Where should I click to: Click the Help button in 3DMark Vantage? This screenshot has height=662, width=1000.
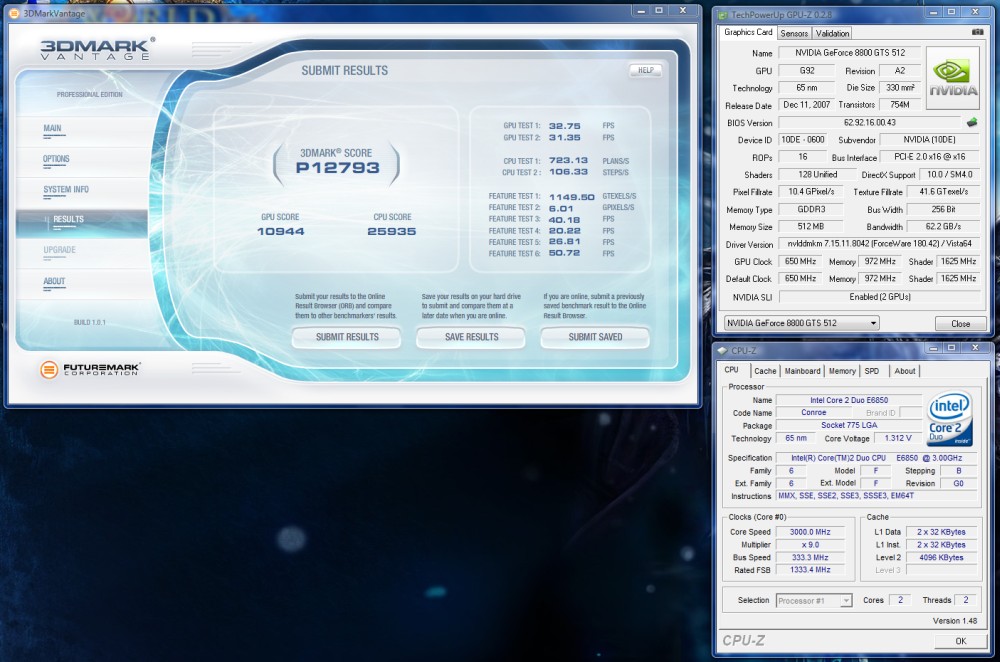[645, 70]
